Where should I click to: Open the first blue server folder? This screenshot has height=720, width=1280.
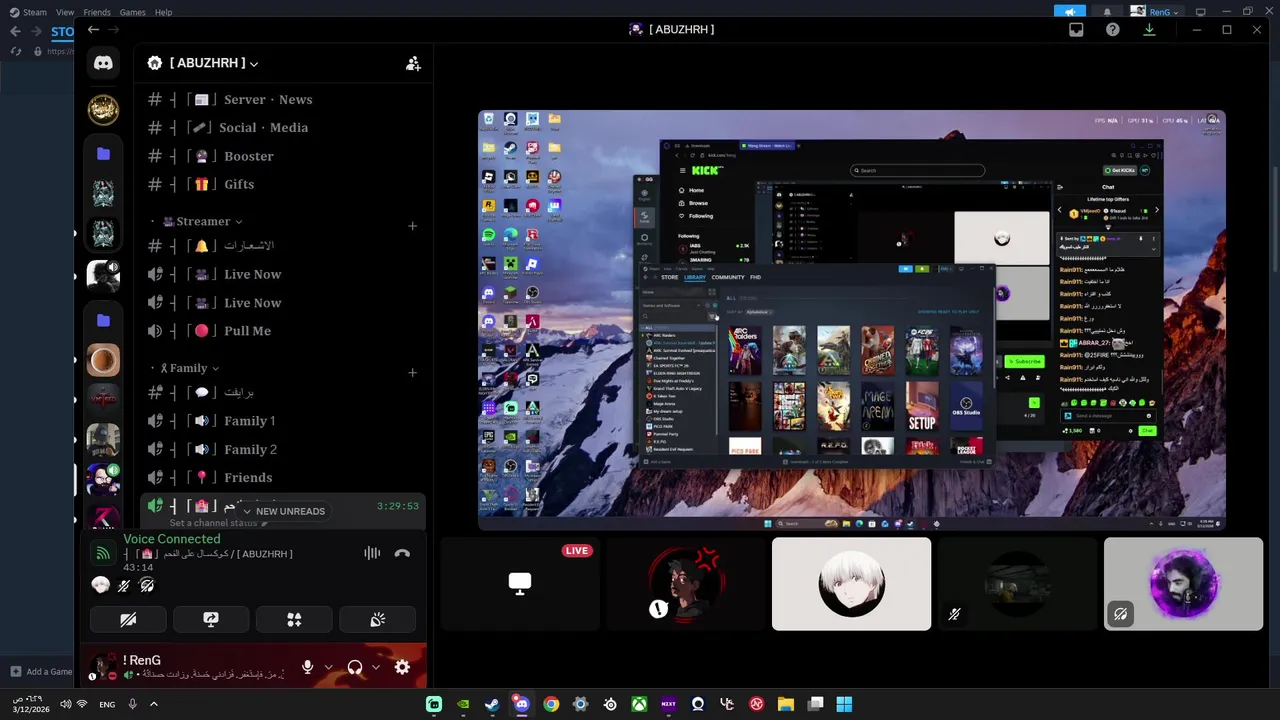click(x=103, y=154)
